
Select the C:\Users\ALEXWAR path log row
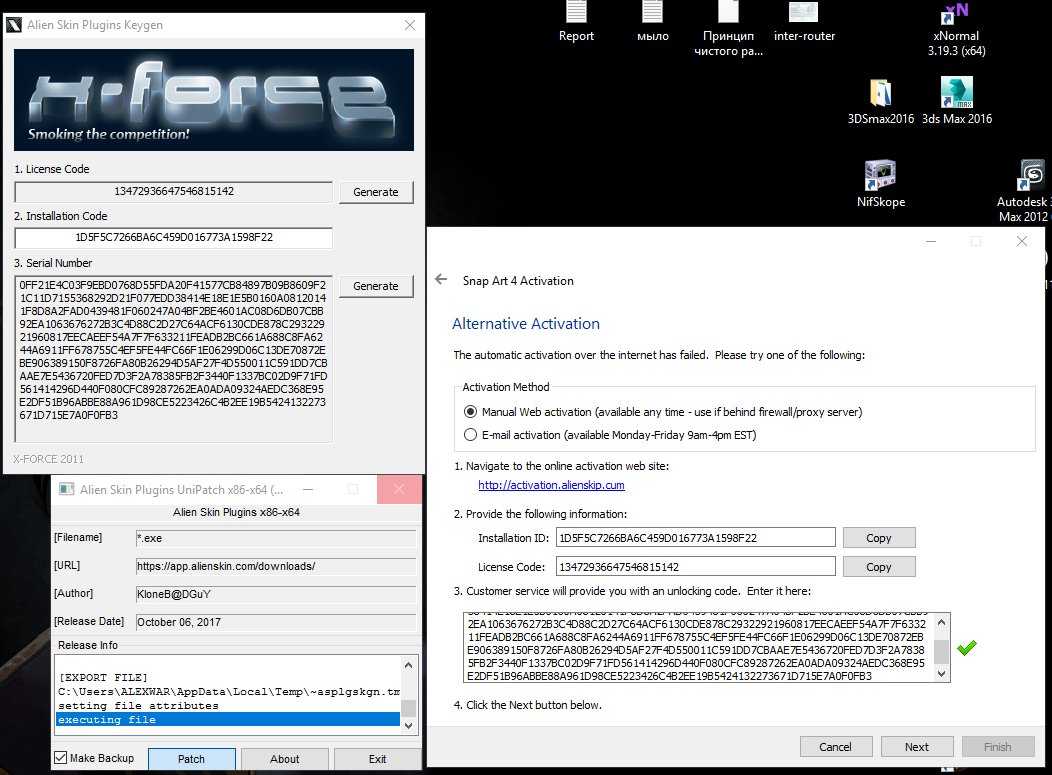click(228, 691)
